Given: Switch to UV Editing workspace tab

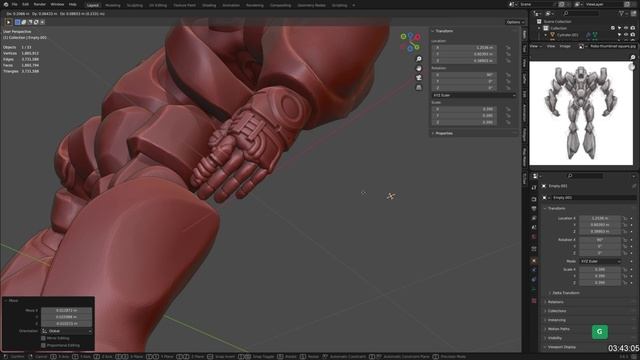Looking at the screenshot, I should (158, 5).
